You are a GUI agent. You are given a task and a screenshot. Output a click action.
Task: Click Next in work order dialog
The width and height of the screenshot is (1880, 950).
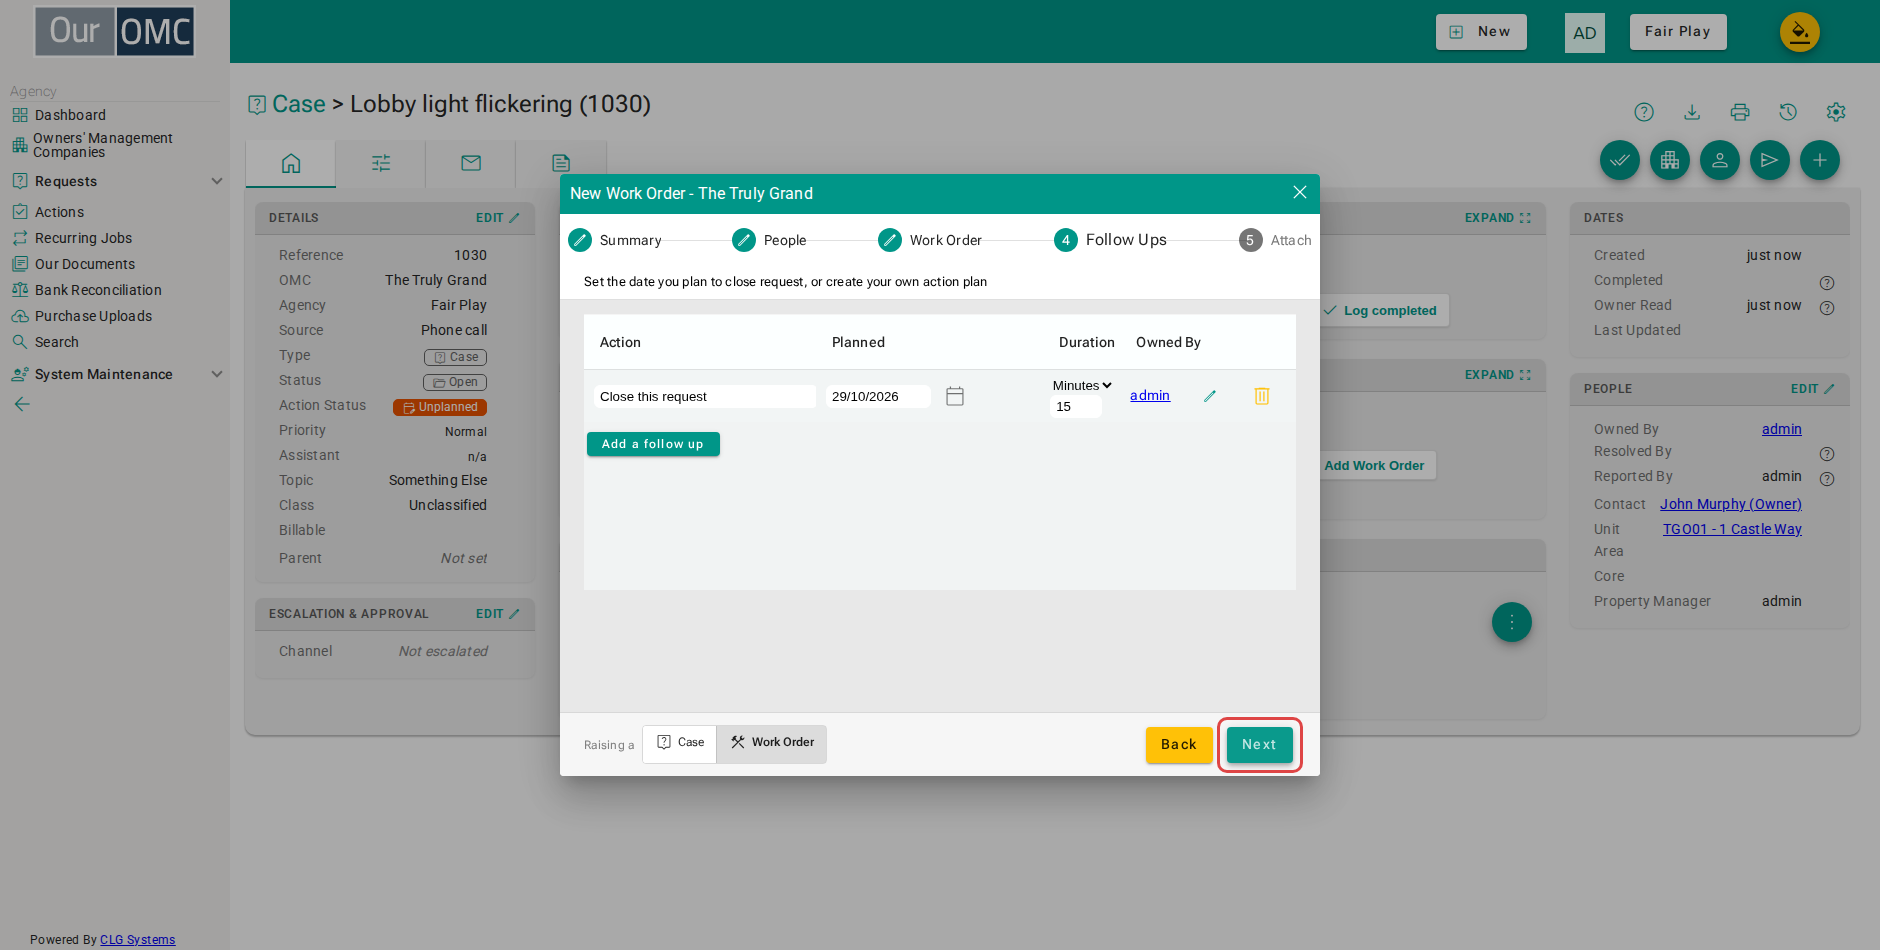pos(1260,744)
